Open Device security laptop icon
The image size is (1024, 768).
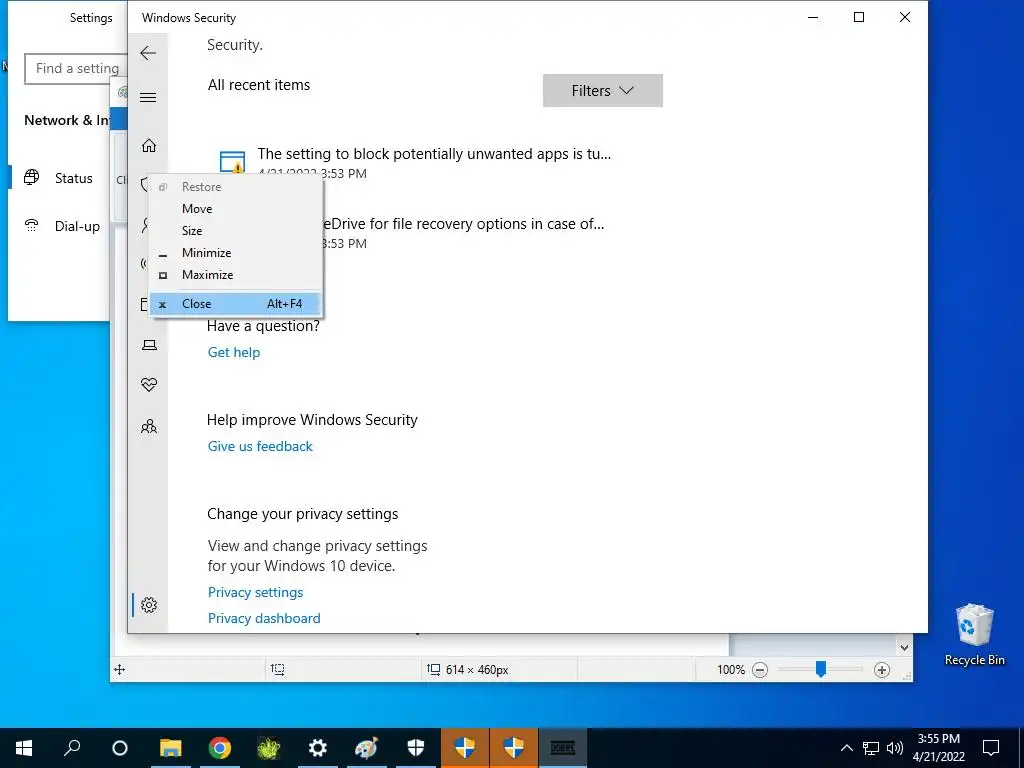(x=149, y=345)
